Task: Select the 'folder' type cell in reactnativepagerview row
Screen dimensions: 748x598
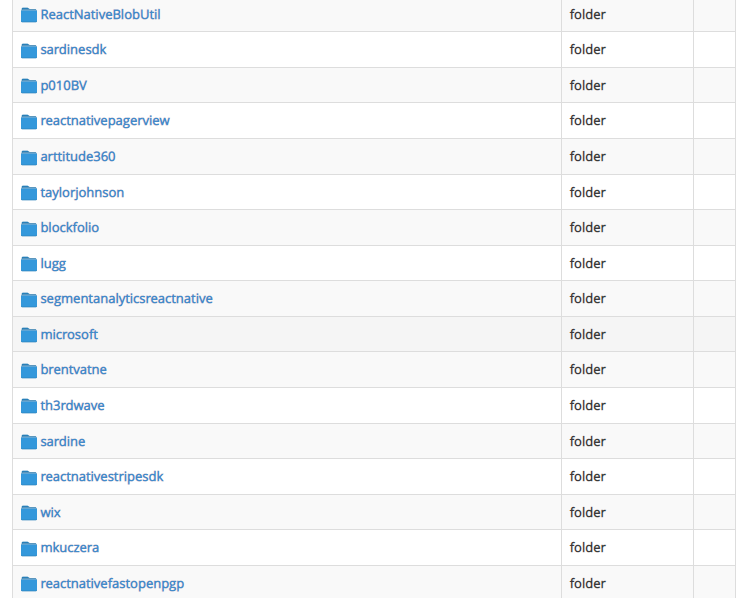Action: tap(627, 121)
